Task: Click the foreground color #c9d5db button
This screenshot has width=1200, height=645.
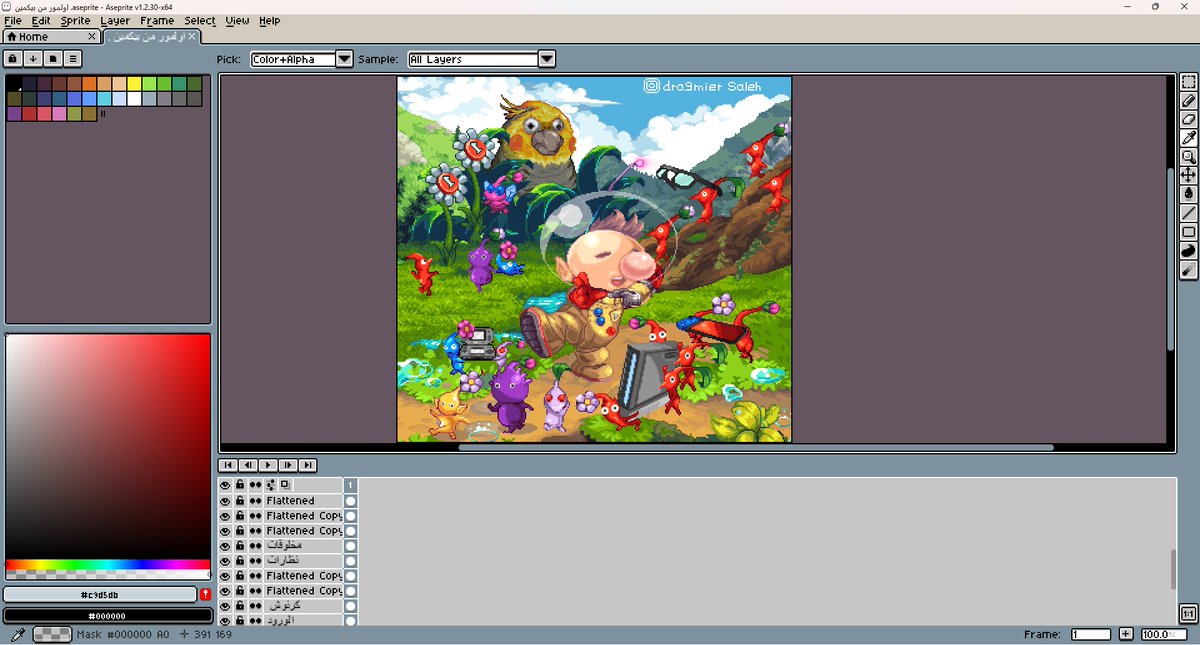Action: tap(100, 595)
